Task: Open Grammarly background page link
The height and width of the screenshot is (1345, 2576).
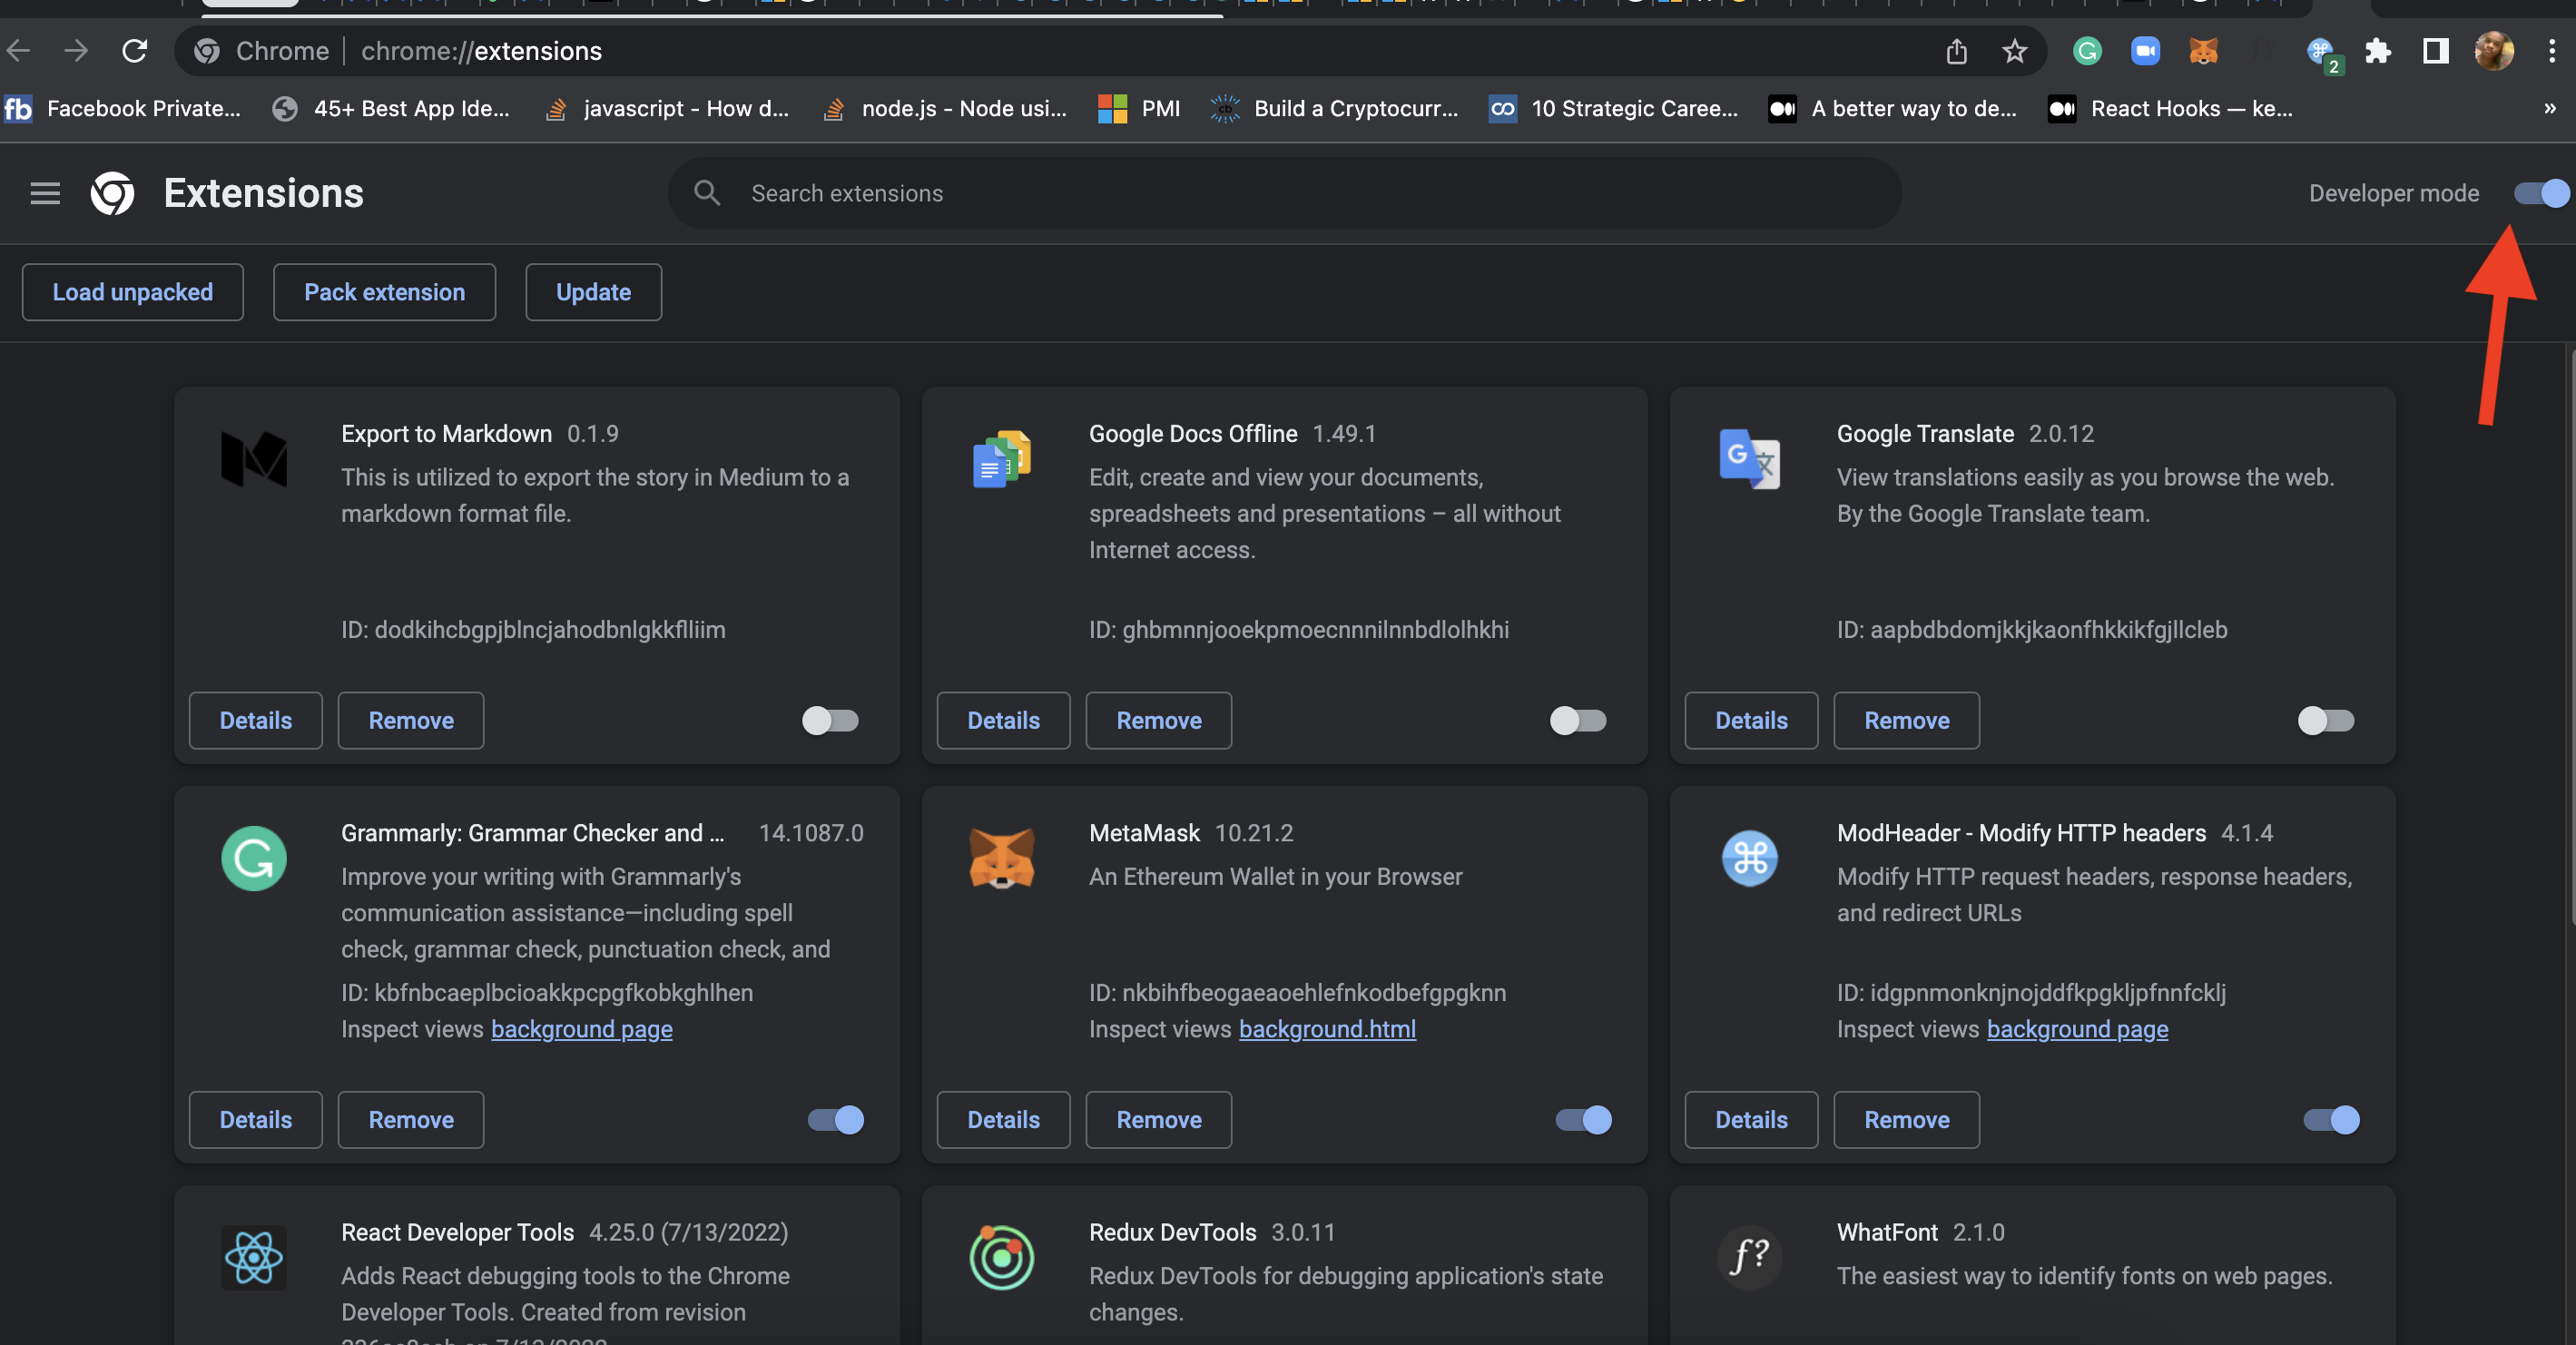Action: [581, 1029]
